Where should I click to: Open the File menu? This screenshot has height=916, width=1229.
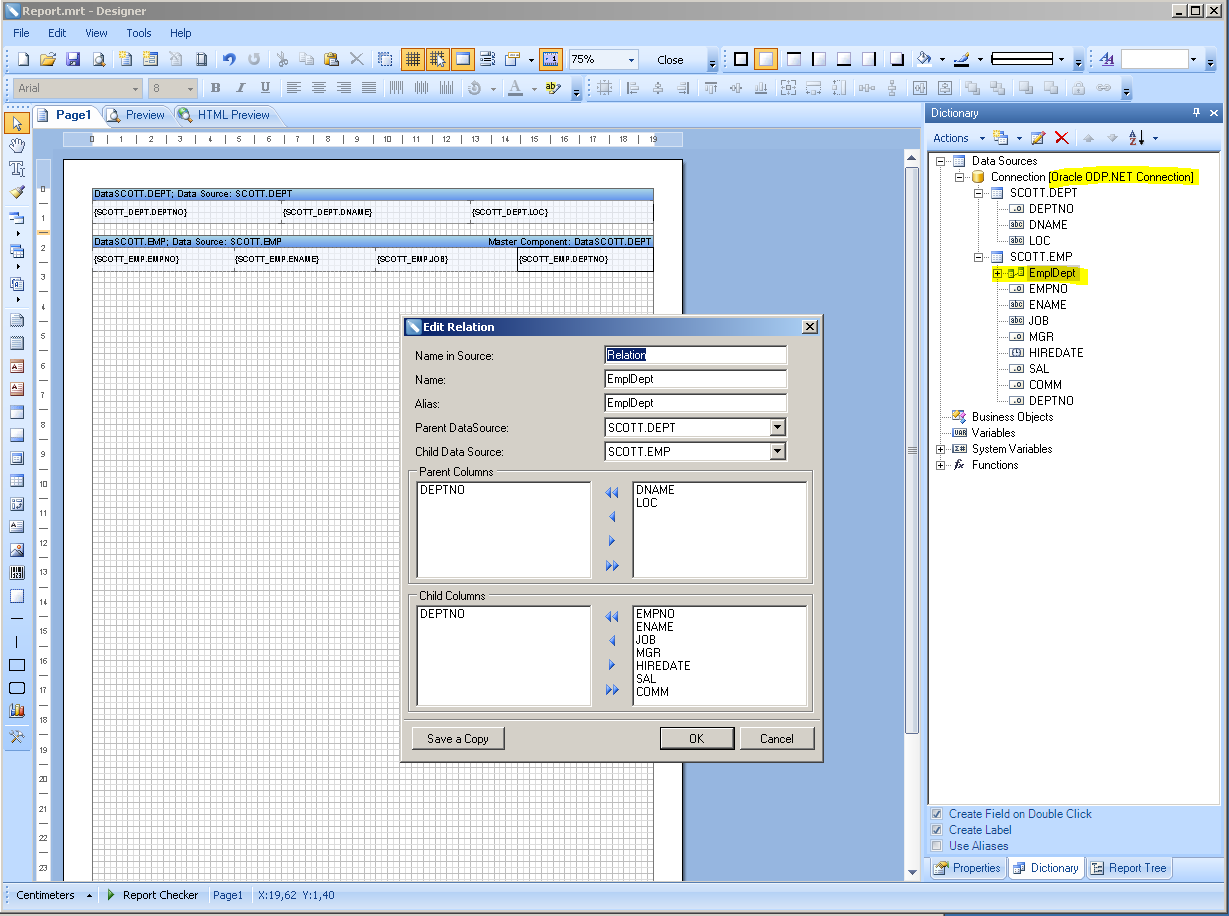pyautogui.click(x=22, y=33)
